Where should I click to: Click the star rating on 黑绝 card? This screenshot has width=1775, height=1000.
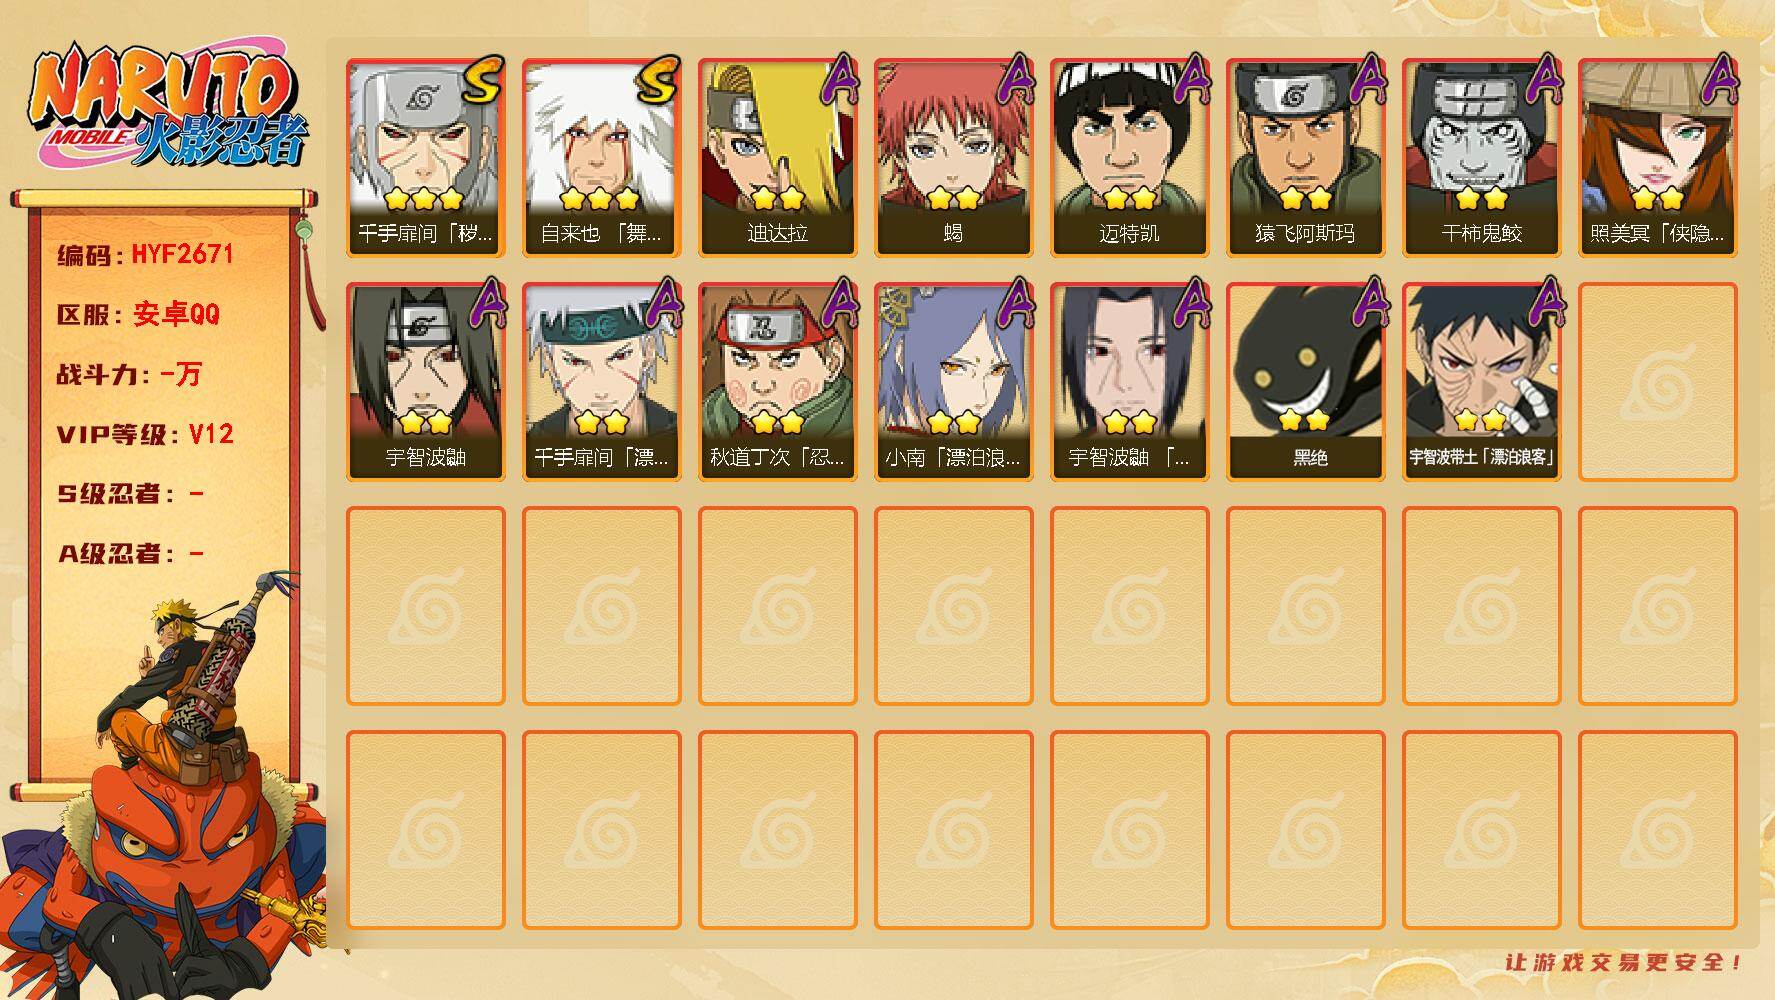[1305, 419]
